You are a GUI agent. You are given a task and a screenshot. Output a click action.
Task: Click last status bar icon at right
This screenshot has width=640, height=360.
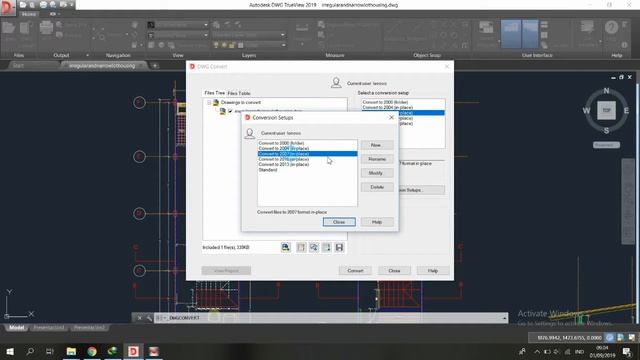(631, 338)
